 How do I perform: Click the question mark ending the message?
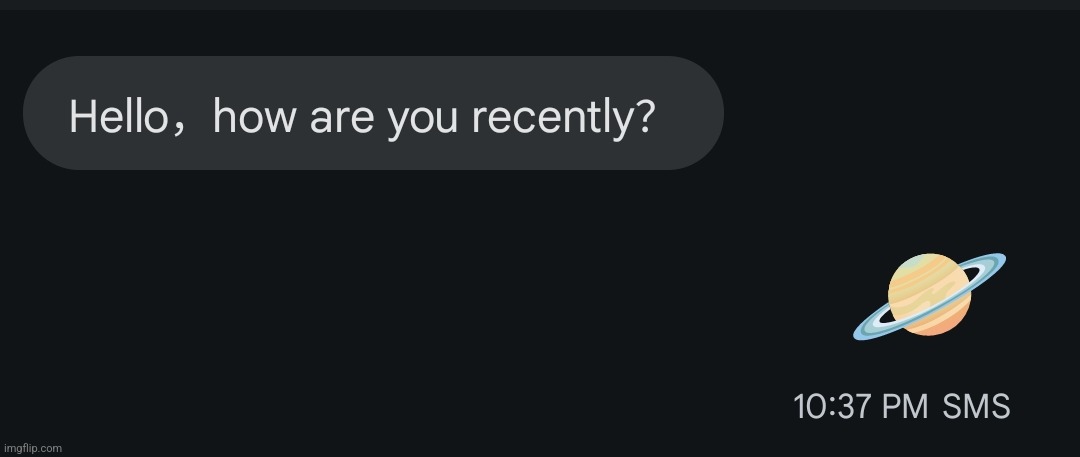pos(644,116)
